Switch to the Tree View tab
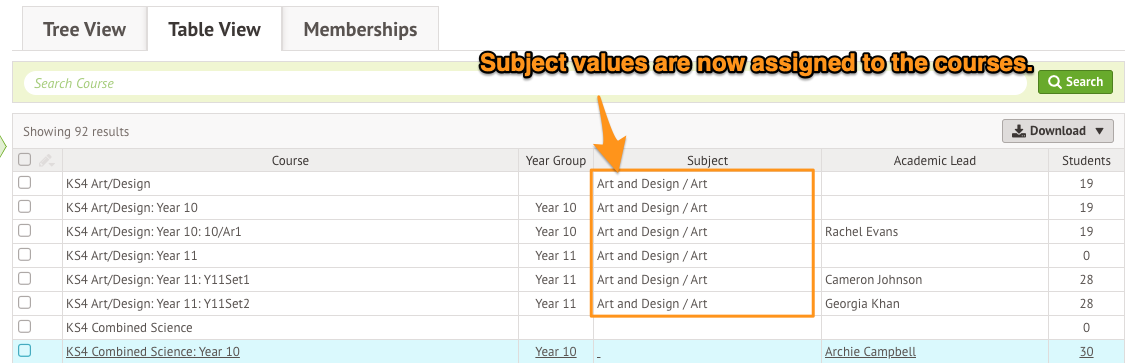 click(x=84, y=30)
